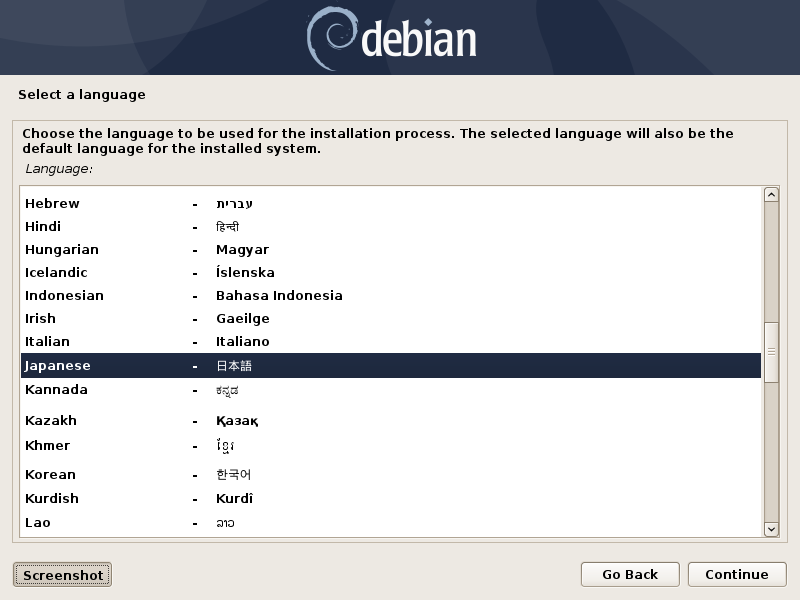The image size is (800, 600).
Task: Select Hungarian (Magyar) language
Action: coord(62,250)
